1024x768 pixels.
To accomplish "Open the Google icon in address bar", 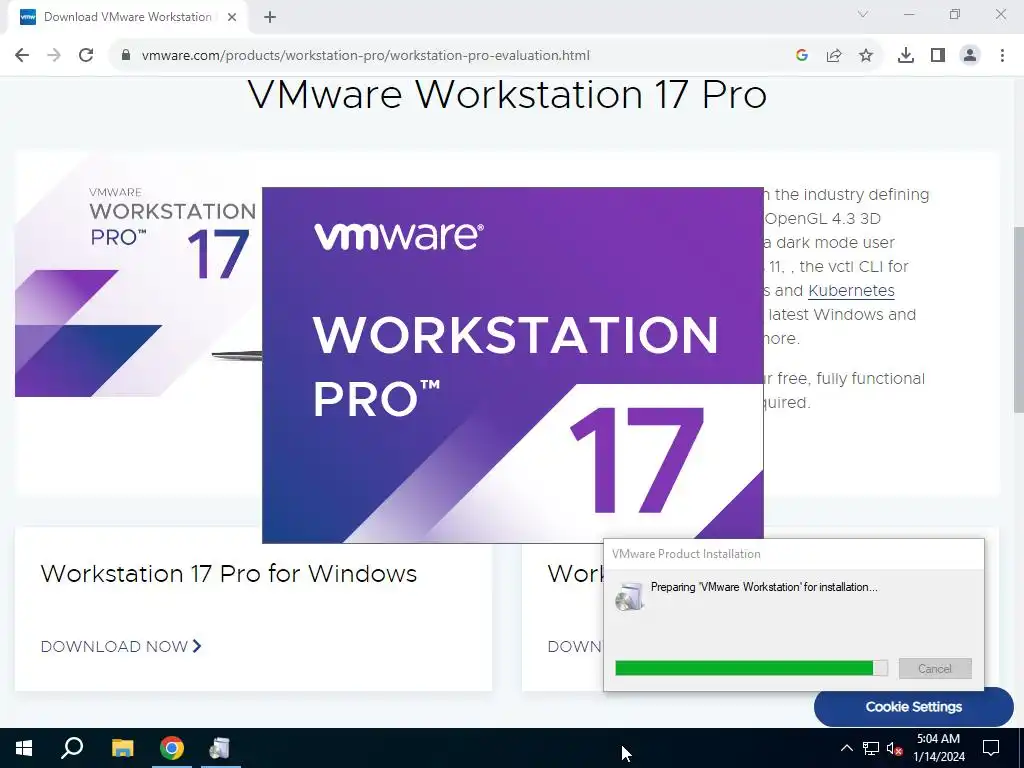I will pyautogui.click(x=802, y=56).
